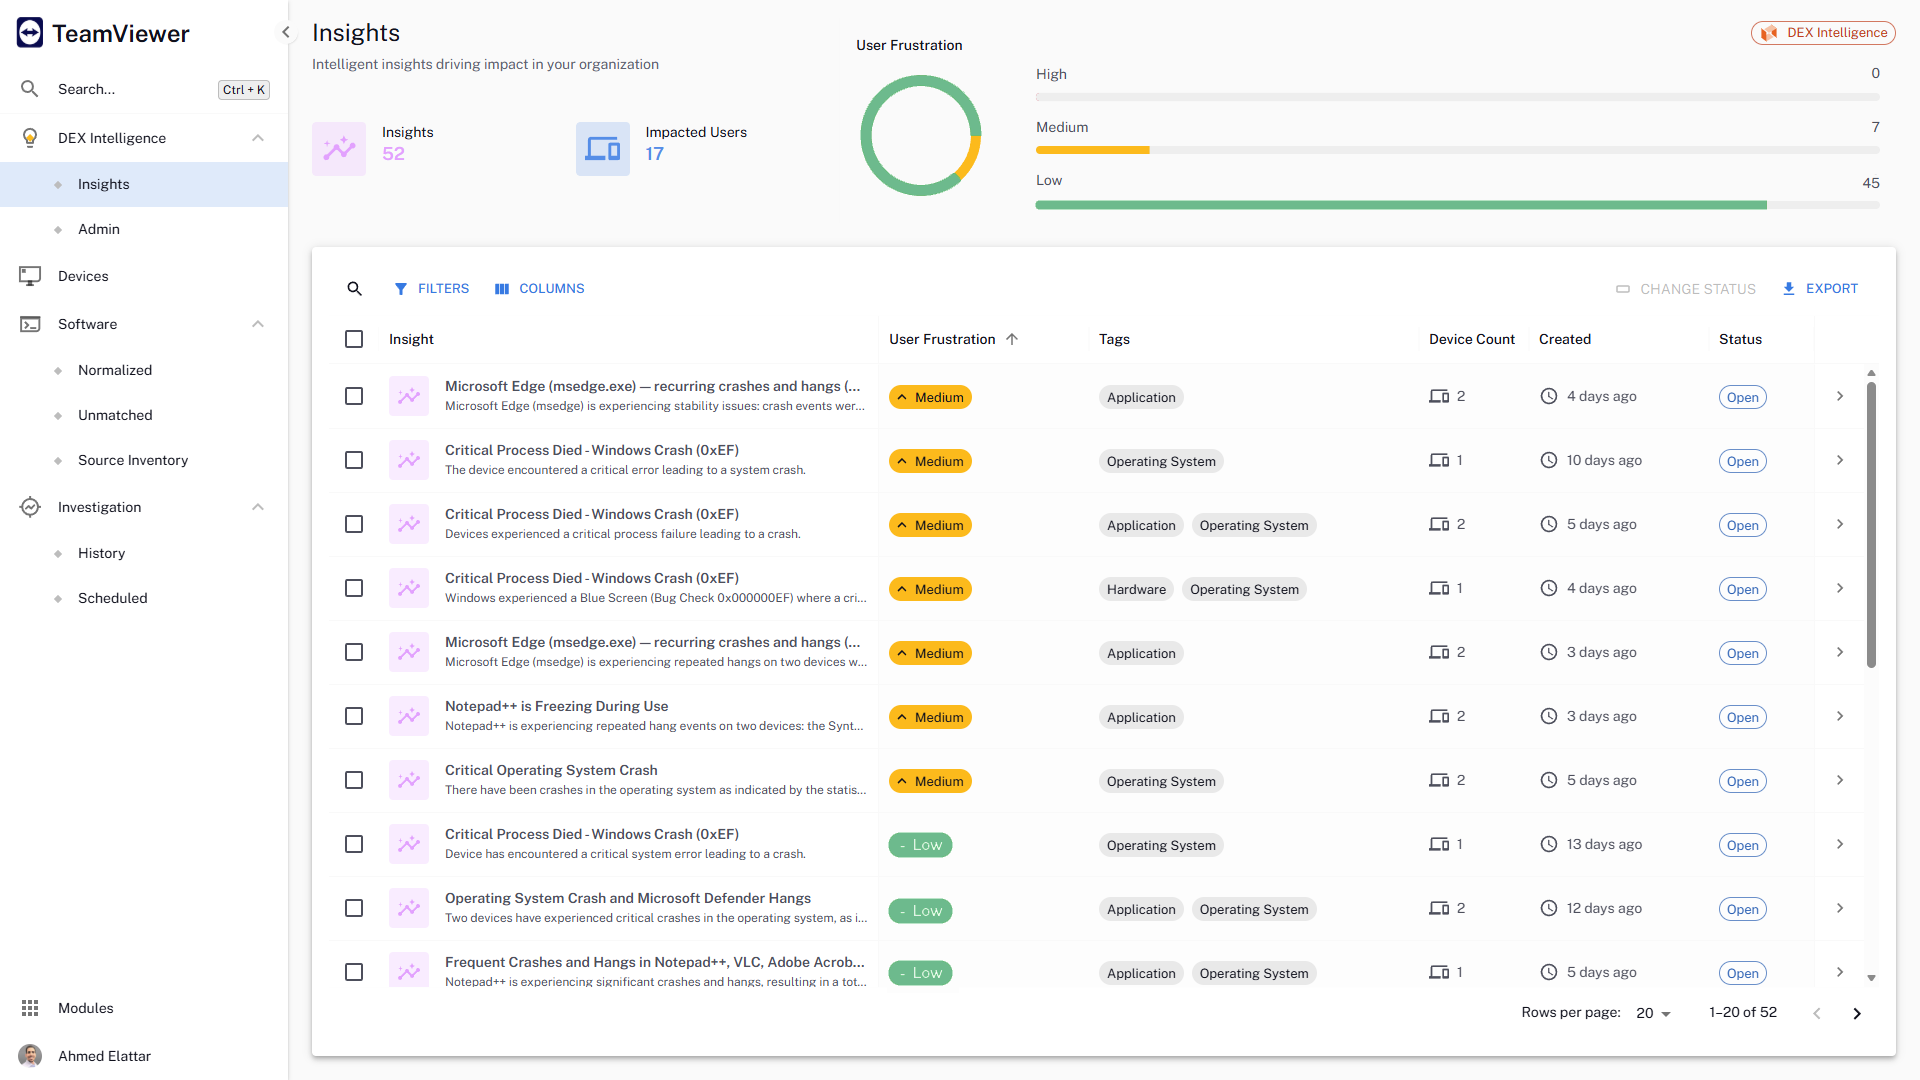The image size is (1920, 1080).
Task: Expand details of Notepad++ is Freezing row
Action: click(x=1840, y=716)
